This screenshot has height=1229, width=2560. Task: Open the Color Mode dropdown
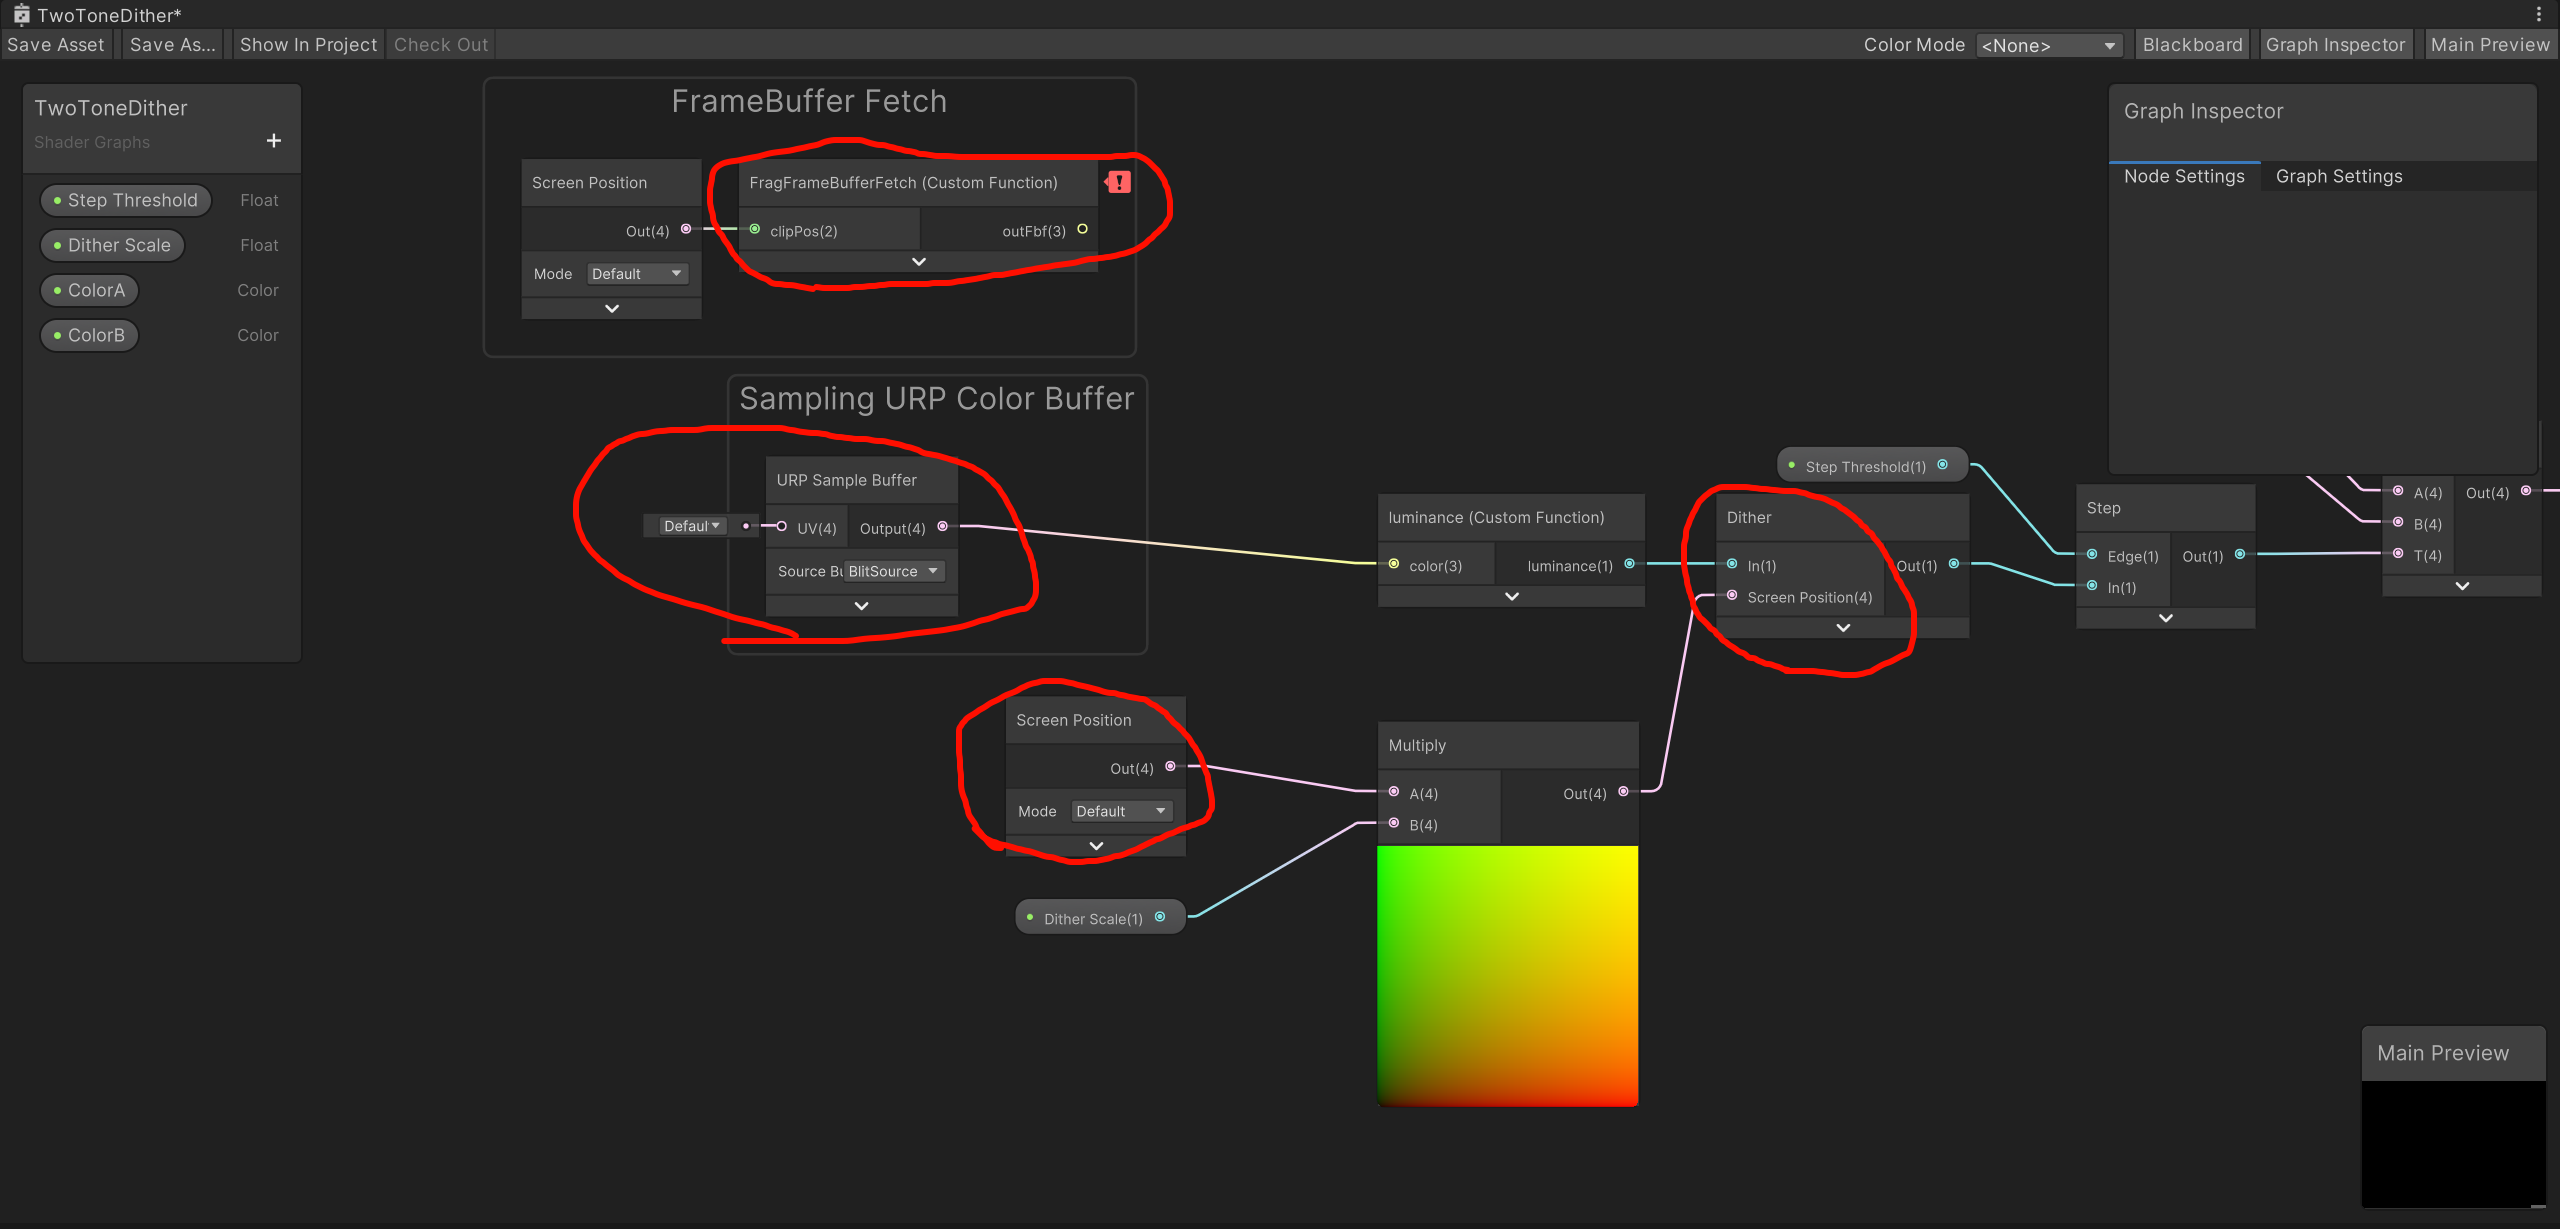[2048, 46]
